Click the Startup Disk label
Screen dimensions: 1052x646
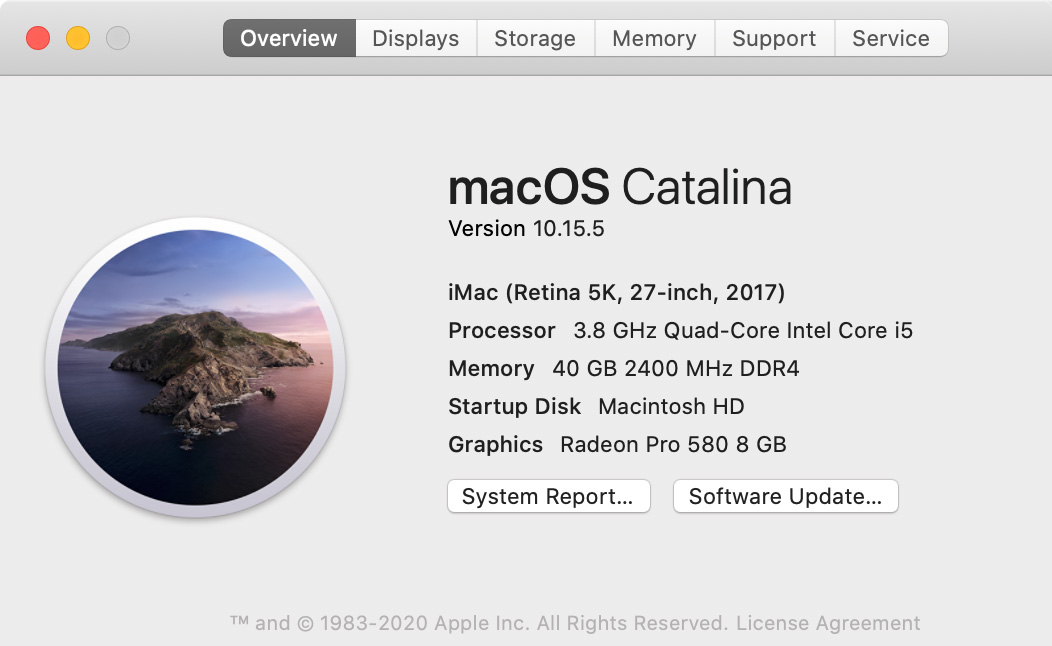(515, 407)
